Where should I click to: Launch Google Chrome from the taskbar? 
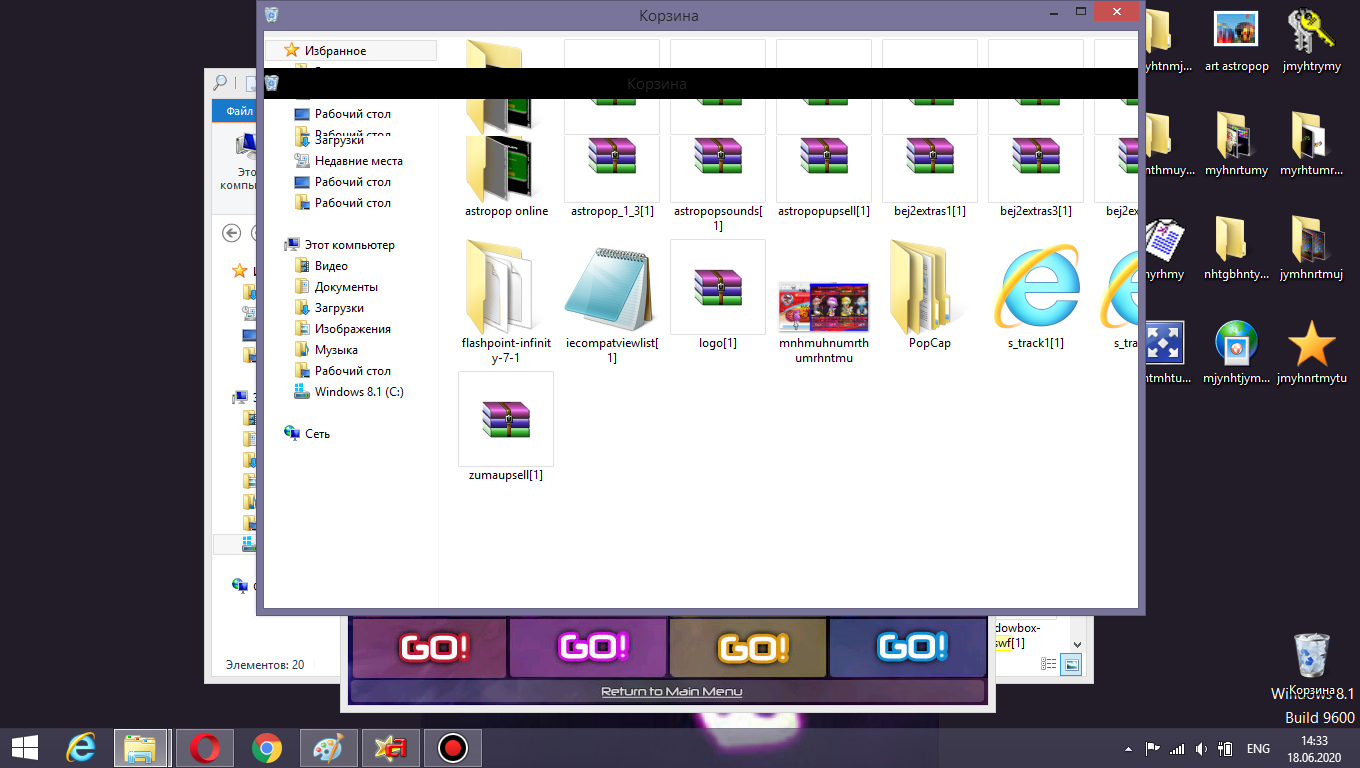[266, 747]
